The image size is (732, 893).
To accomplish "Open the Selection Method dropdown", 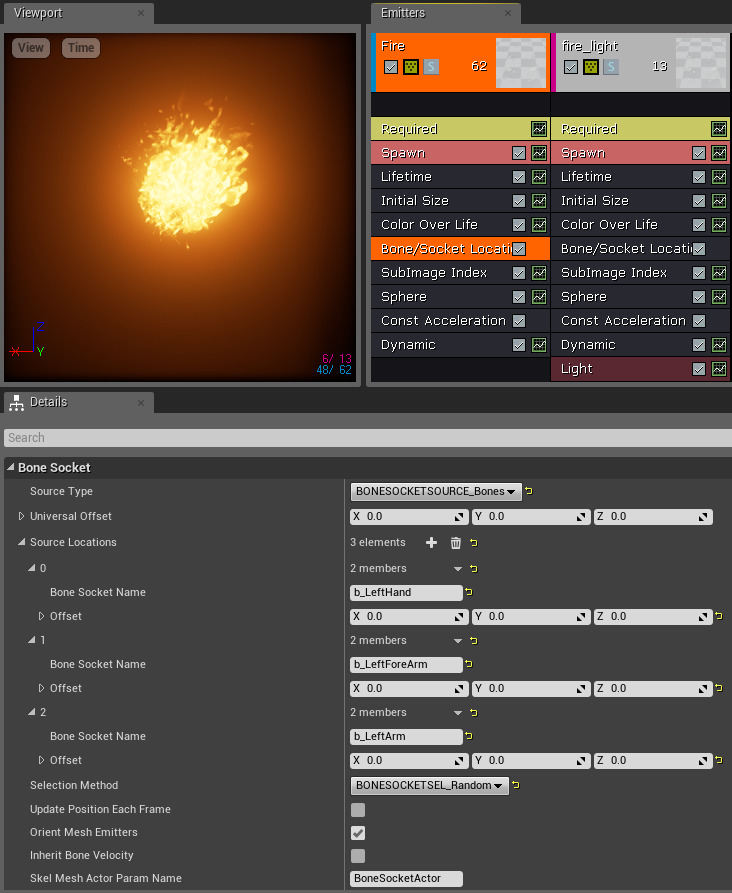I will coord(429,785).
